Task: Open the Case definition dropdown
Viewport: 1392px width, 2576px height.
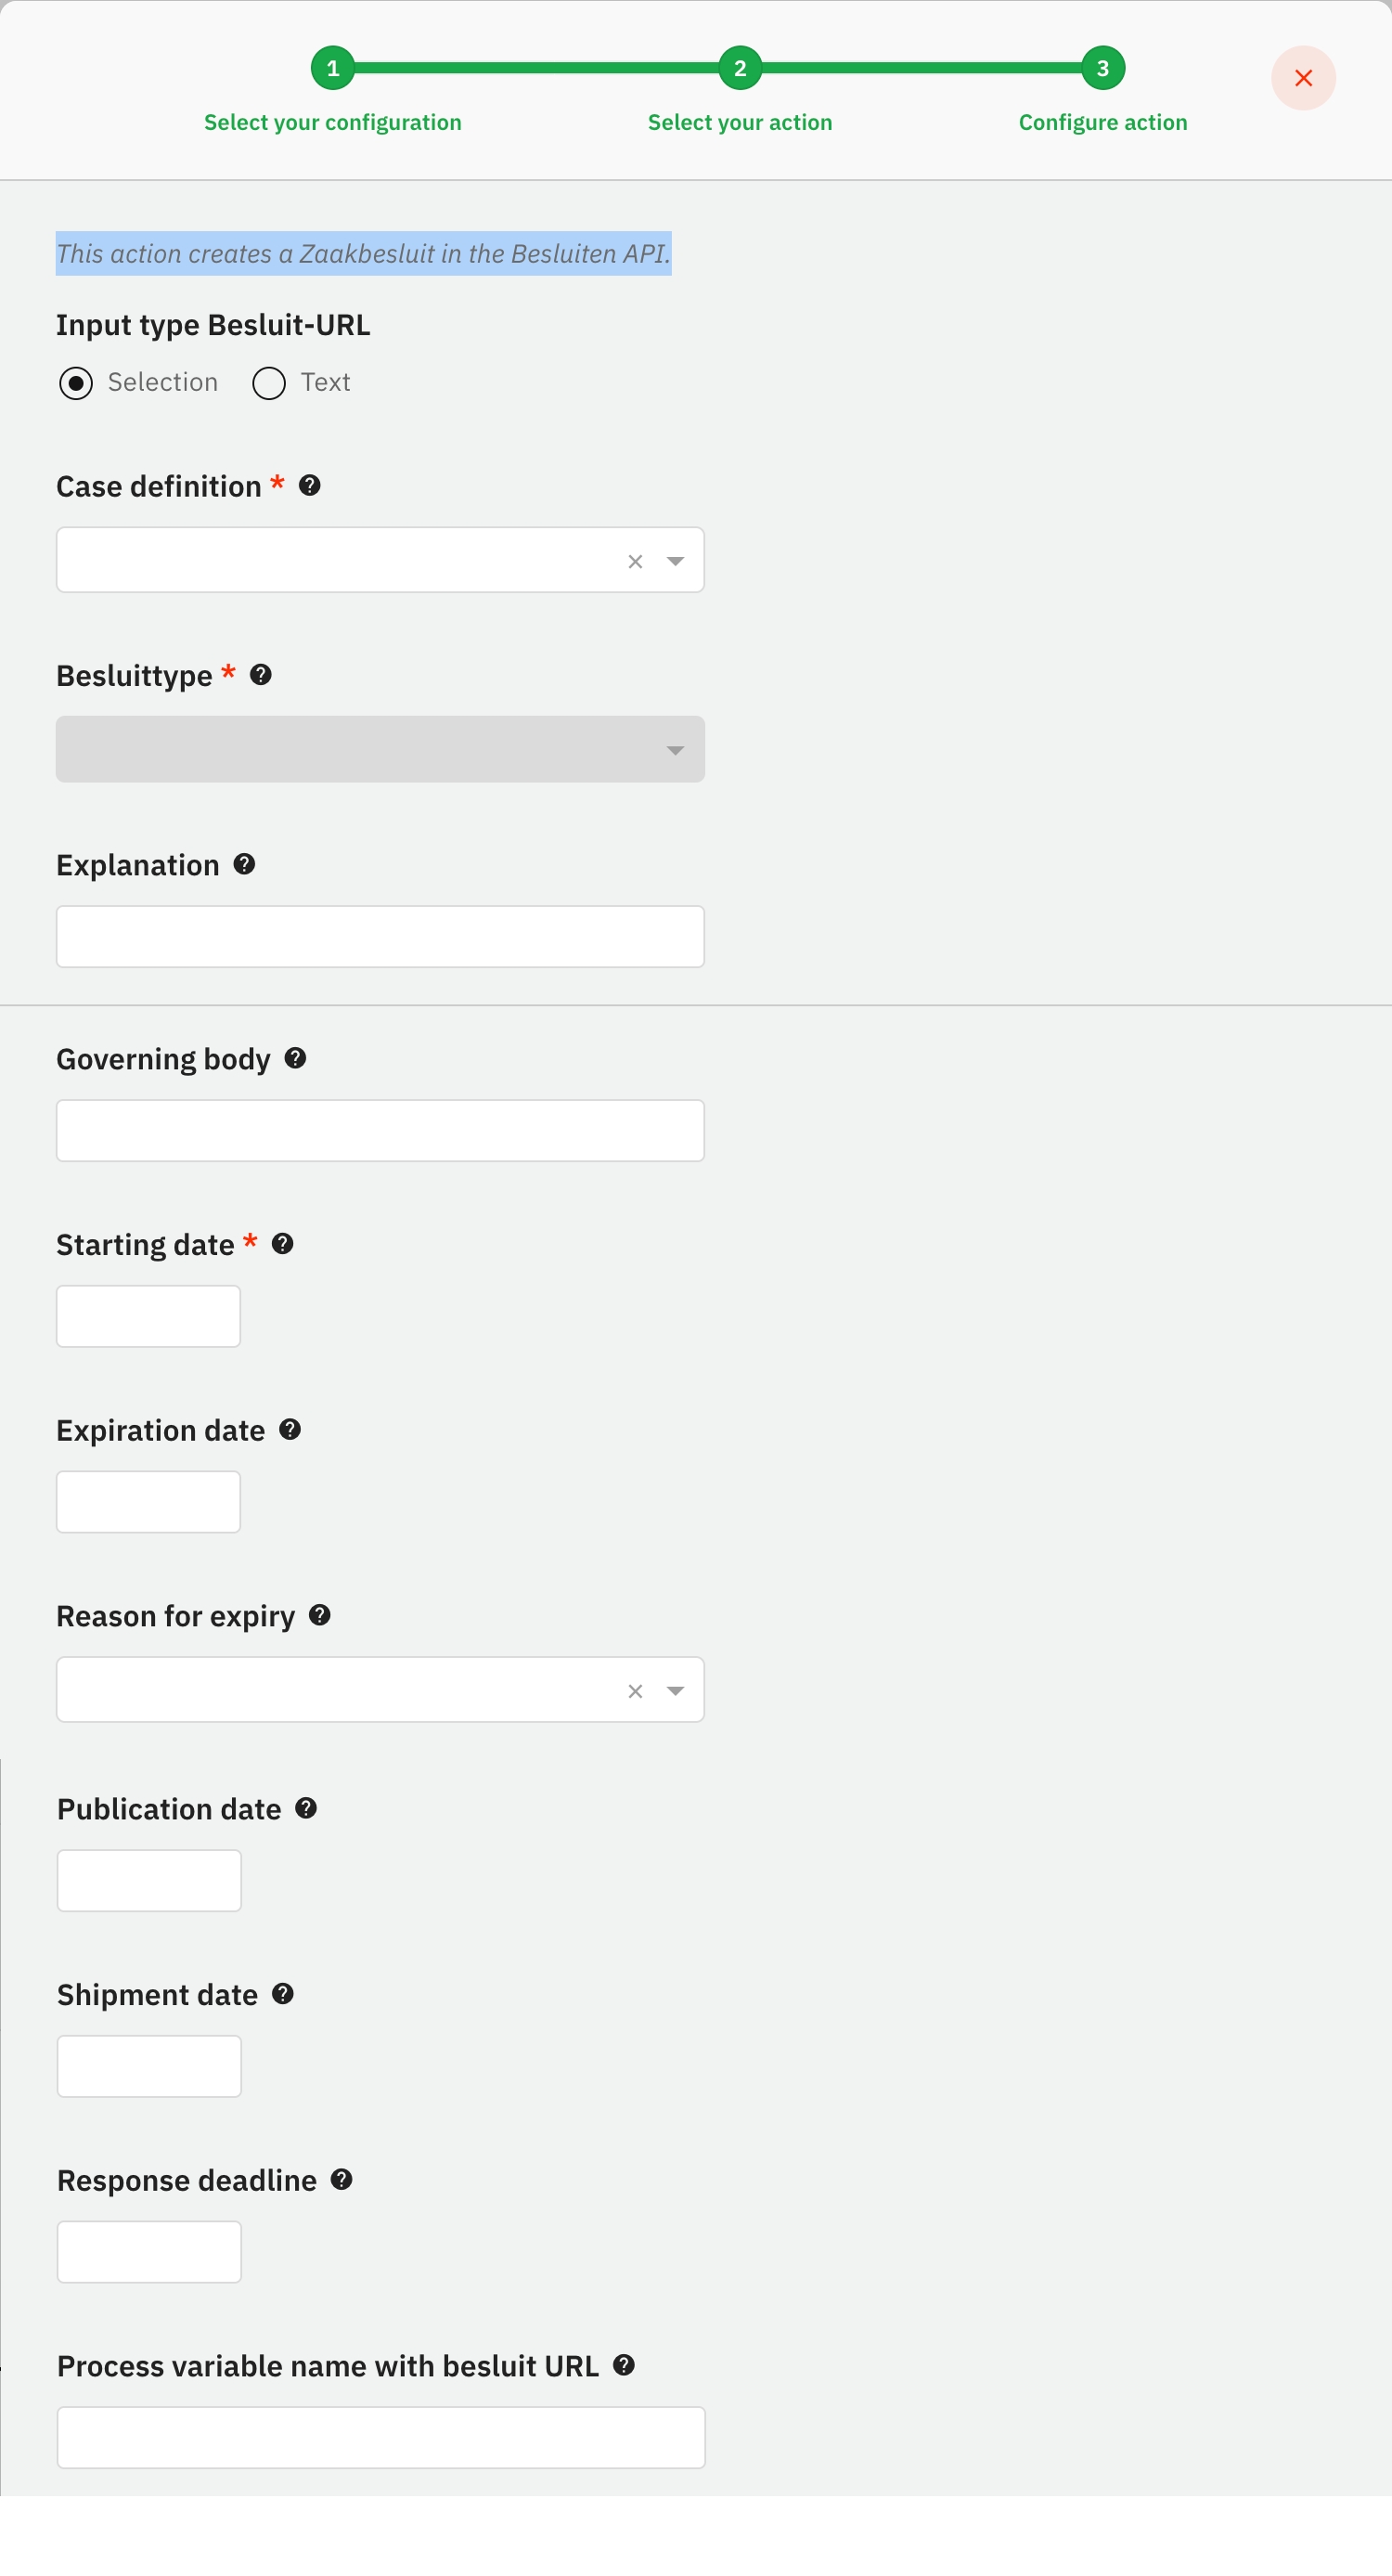Action: point(676,561)
